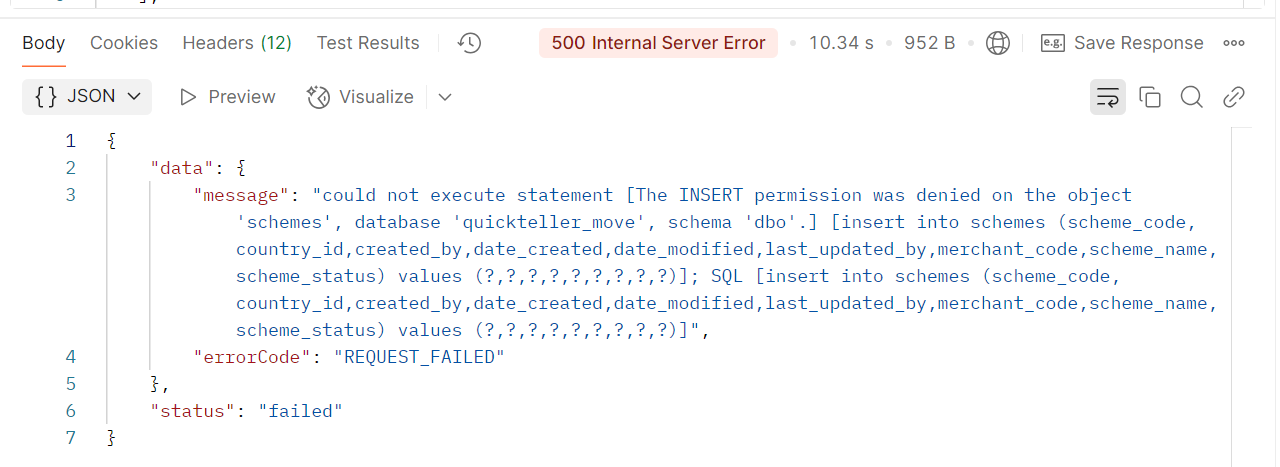Click the Visualize sparkle icon
The height and width of the screenshot is (467, 1280).
point(319,97)
